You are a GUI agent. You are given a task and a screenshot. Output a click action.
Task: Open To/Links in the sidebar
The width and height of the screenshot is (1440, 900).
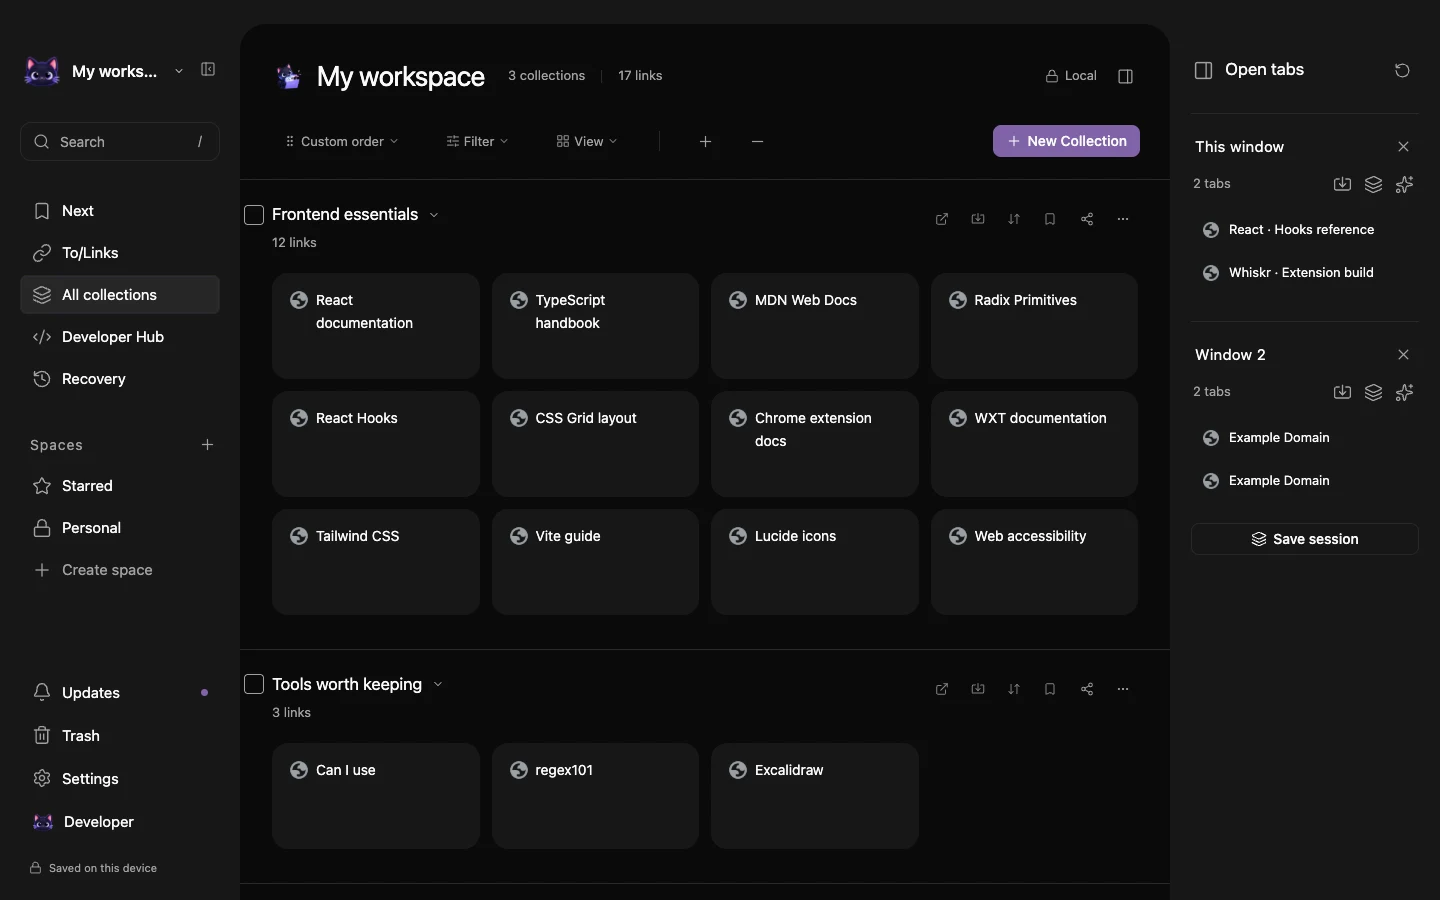pos(120,253)
